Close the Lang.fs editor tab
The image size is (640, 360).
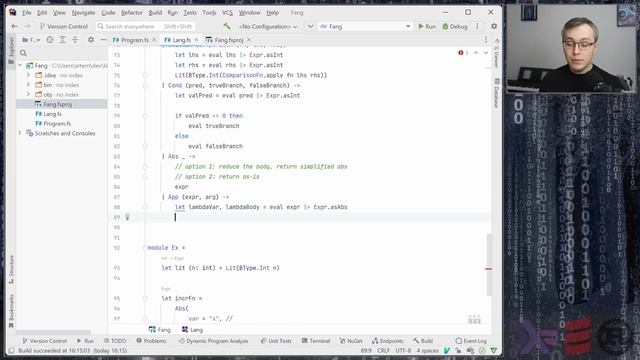(196, 40)
